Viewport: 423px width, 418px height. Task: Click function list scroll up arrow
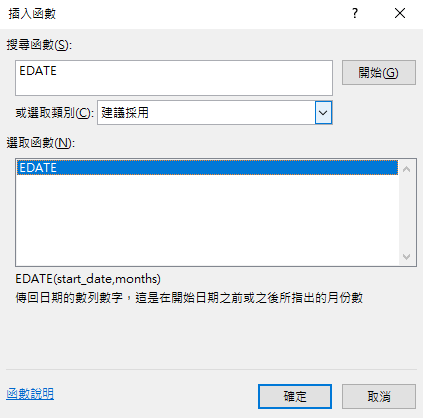[406, 169]
